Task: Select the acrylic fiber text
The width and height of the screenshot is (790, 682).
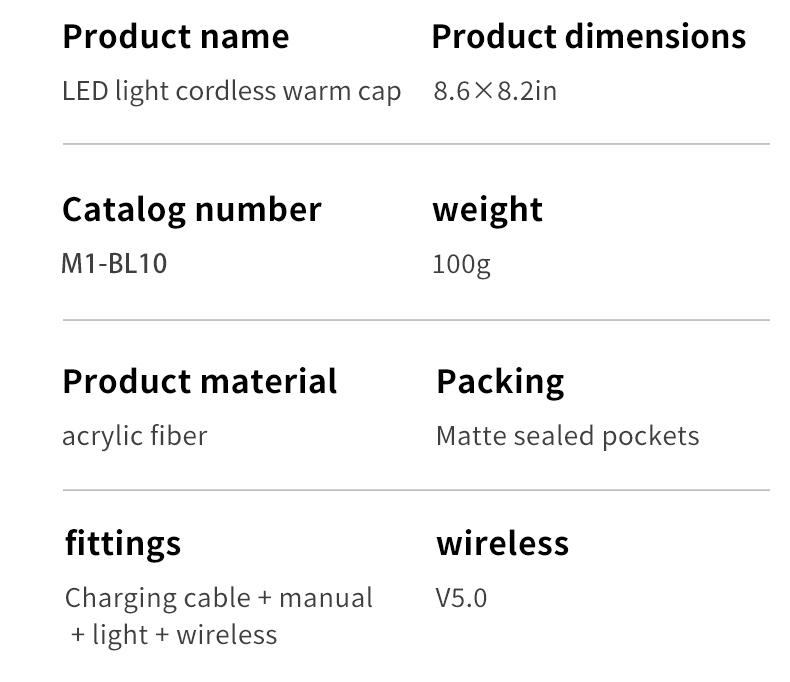Action: 135,436
